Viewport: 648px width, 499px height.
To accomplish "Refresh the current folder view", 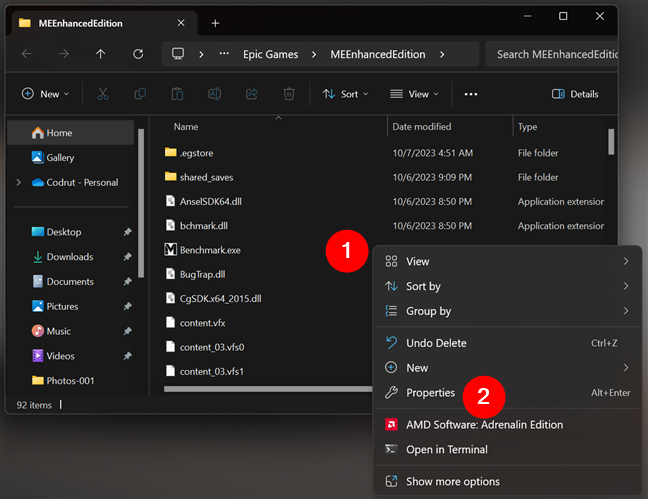I will [x=138, y=54].
